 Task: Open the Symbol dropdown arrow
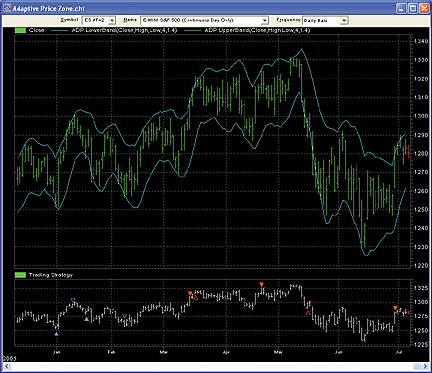pyautogui.click(x=112, y=21)
